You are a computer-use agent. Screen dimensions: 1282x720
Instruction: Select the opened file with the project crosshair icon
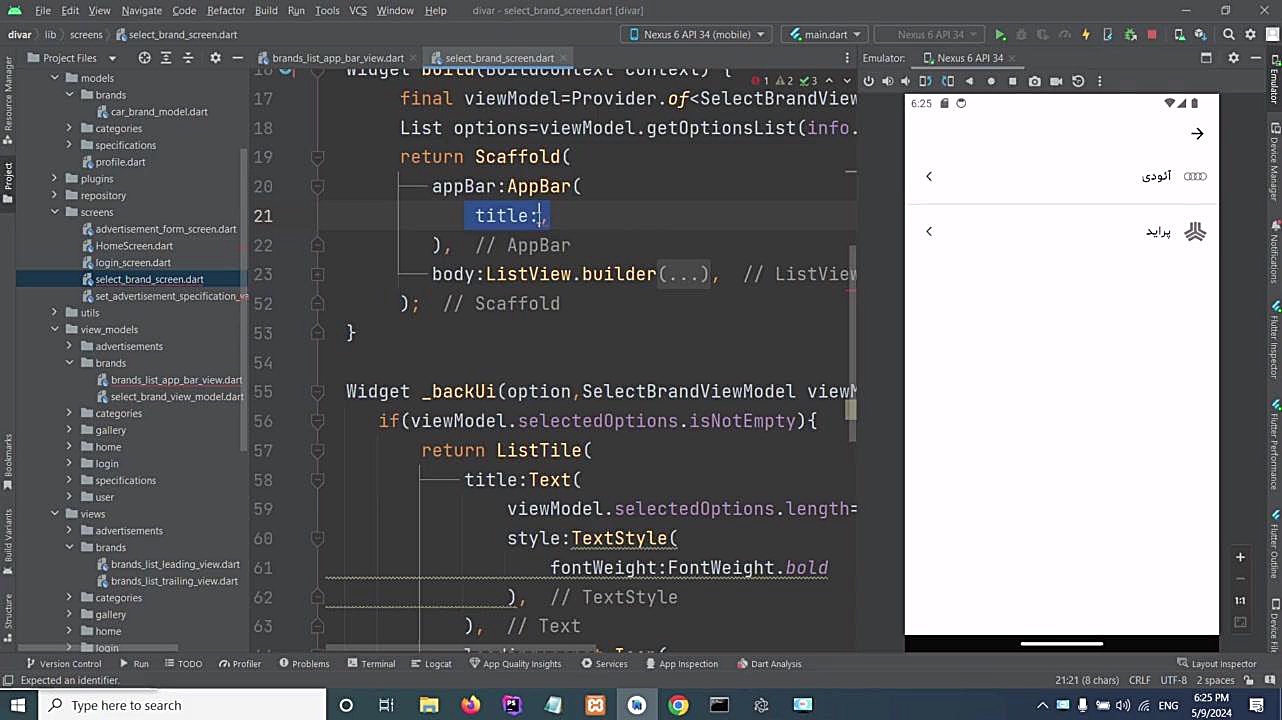pos(144,58)
